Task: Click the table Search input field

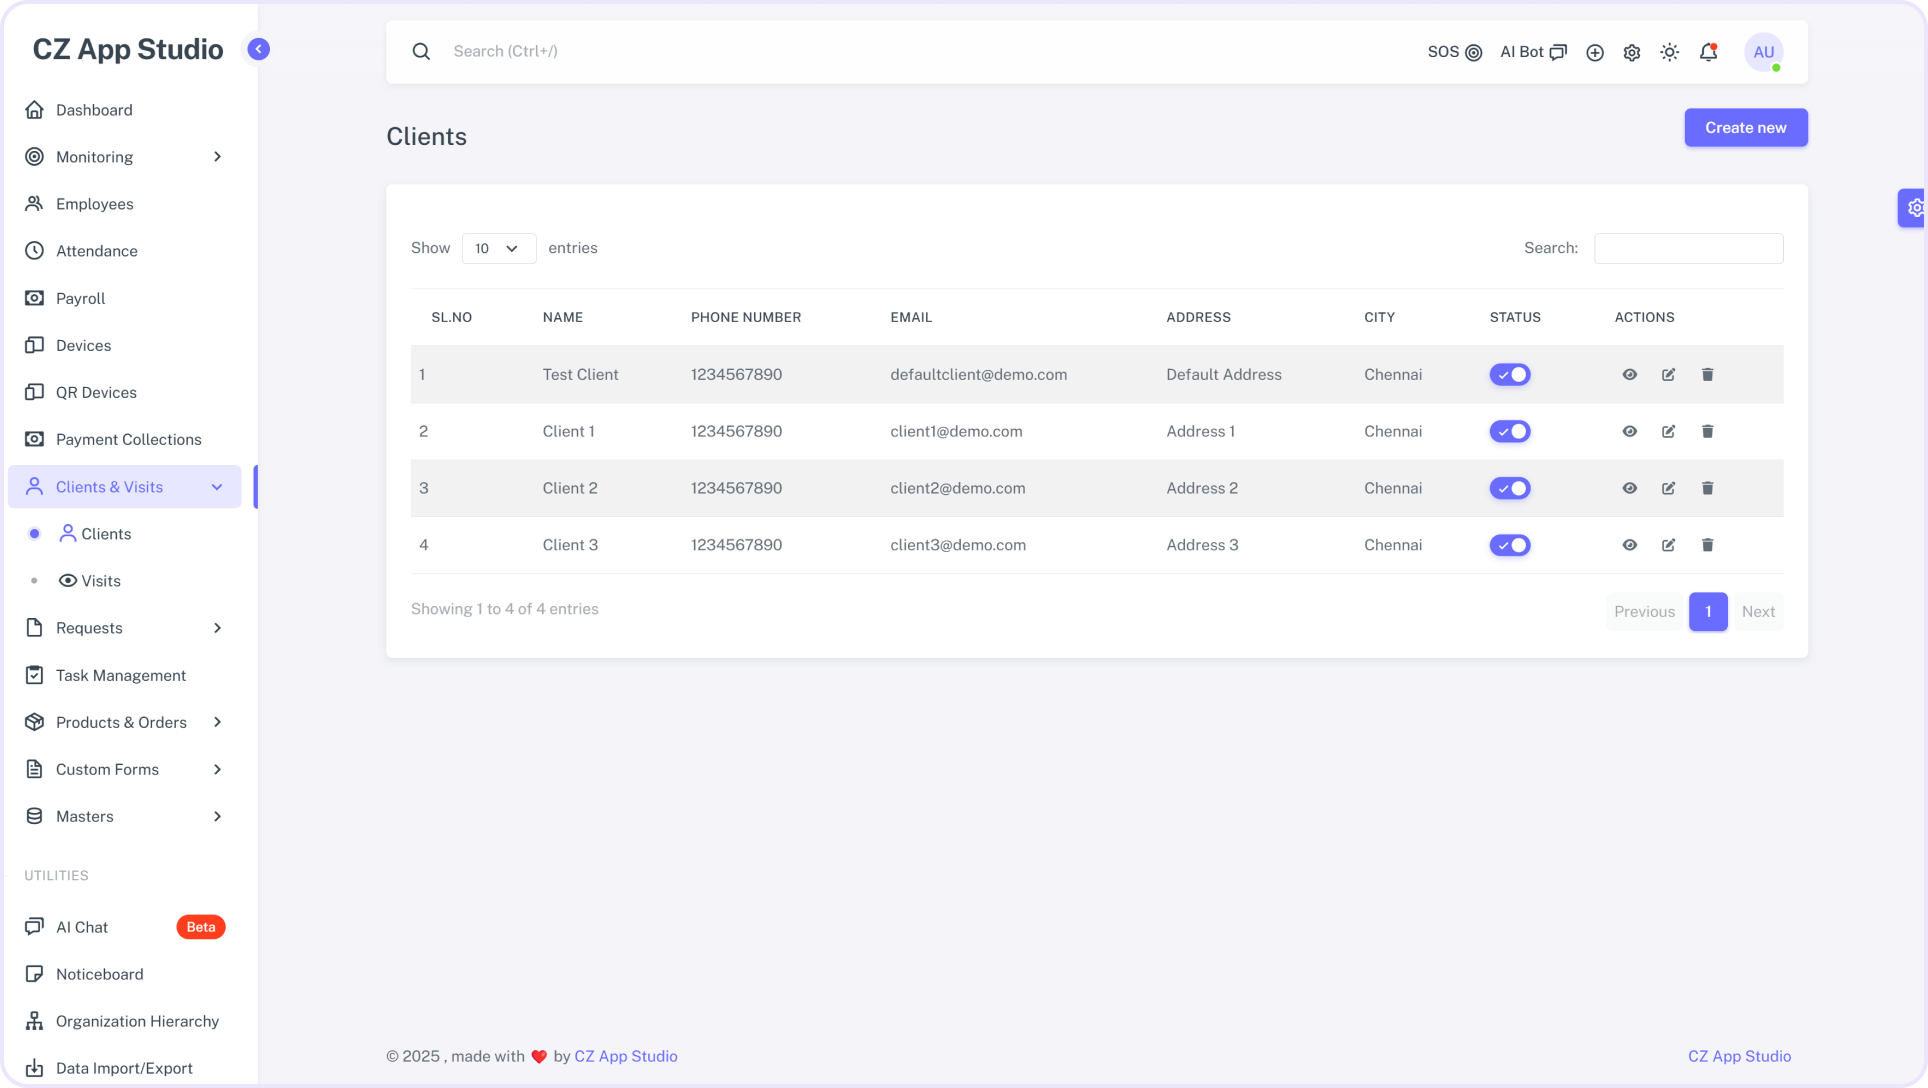Action: [x=1689, y=248]
